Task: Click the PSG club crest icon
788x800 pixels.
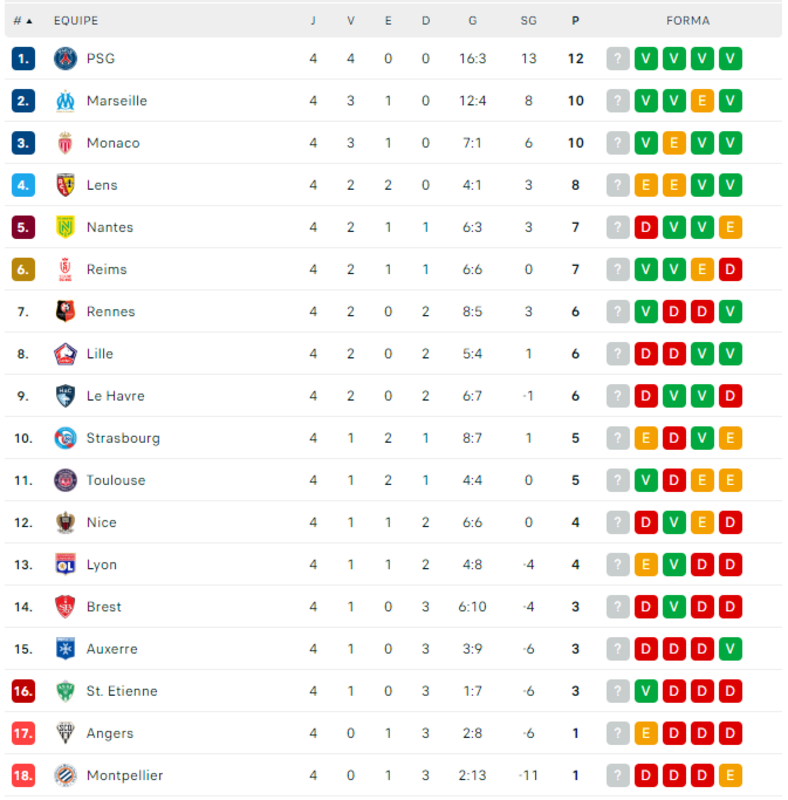Action: coord(65,59)
